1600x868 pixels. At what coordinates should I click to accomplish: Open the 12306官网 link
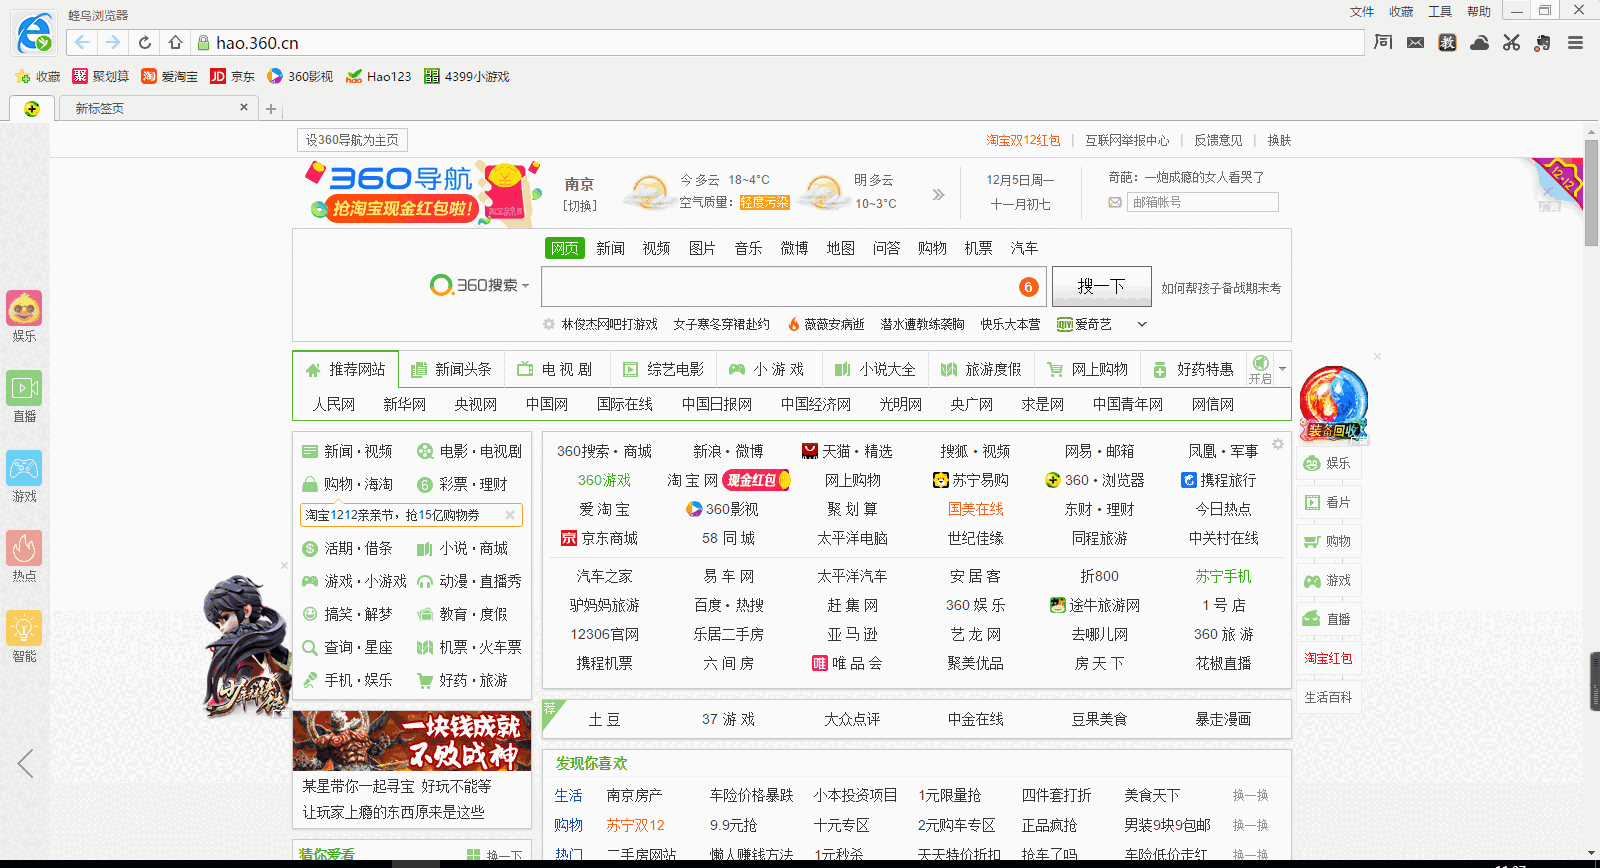point(604,634)
